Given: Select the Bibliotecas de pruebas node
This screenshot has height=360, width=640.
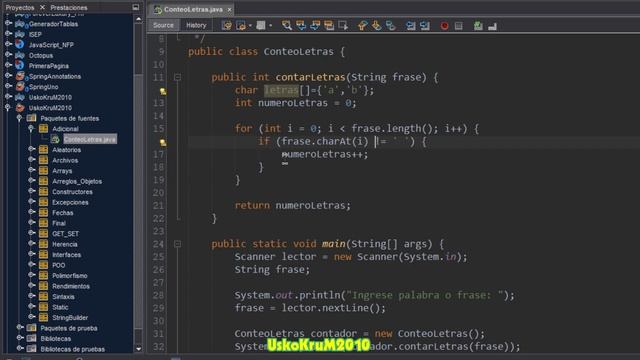Looking at the screenshot, I should [x=72, y=349].
